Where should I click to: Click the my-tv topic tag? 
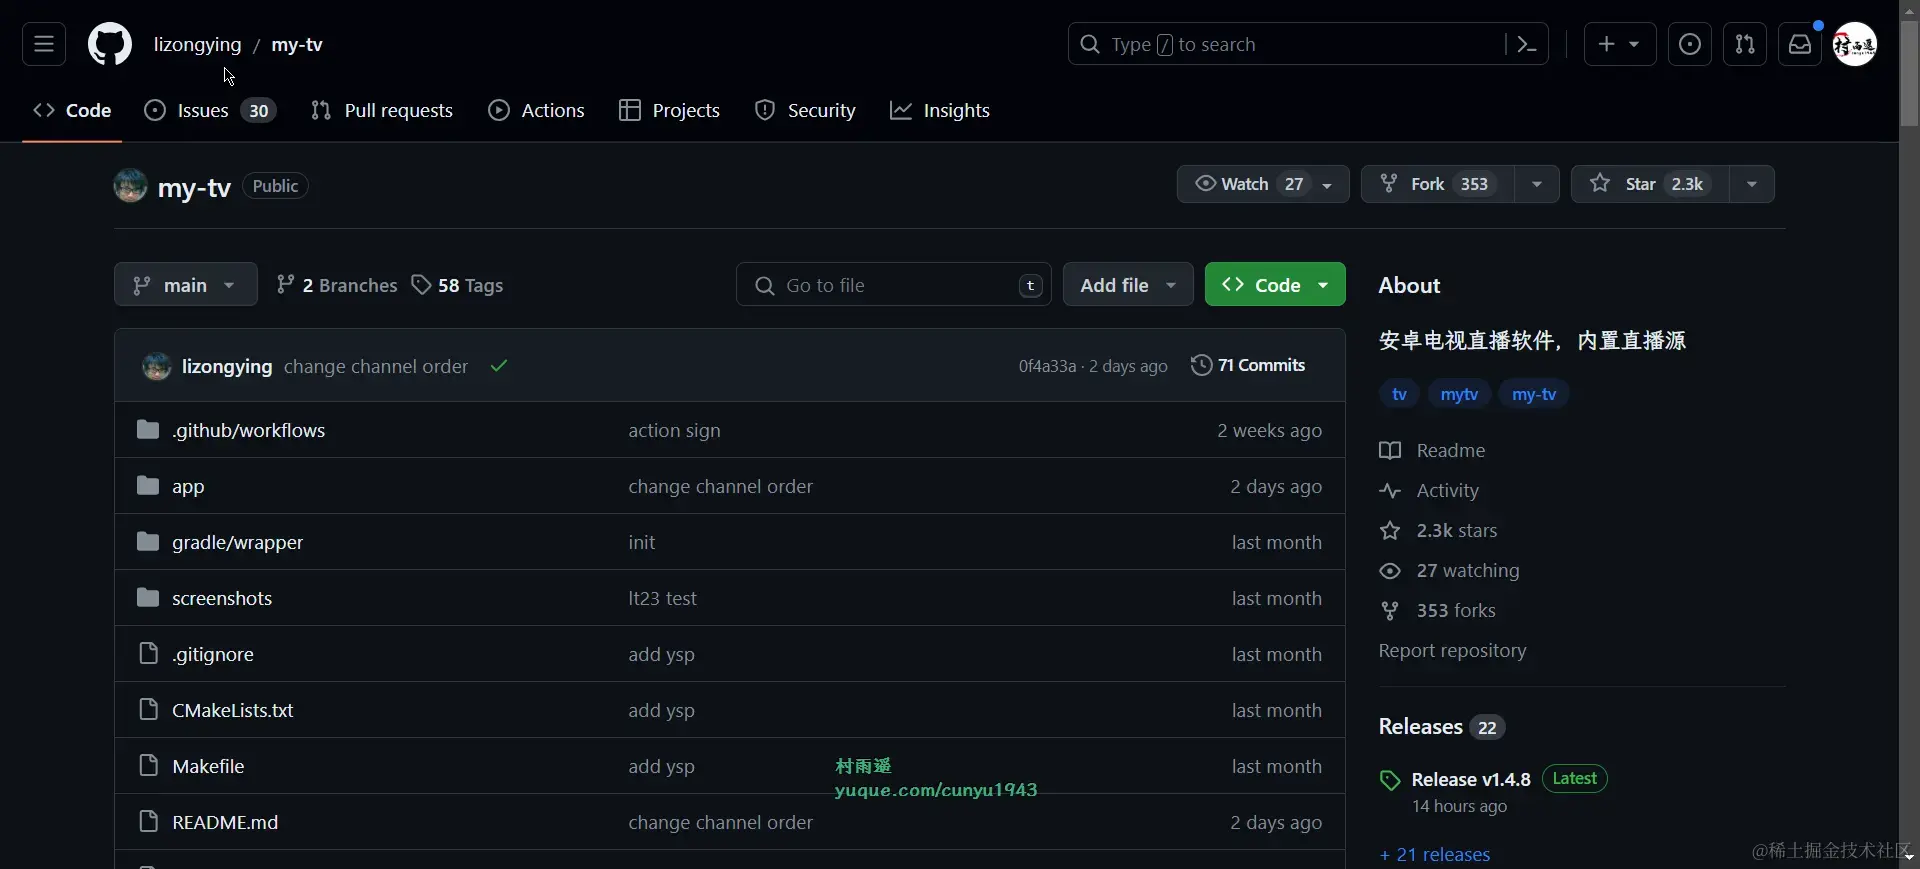coord(1534,394)
